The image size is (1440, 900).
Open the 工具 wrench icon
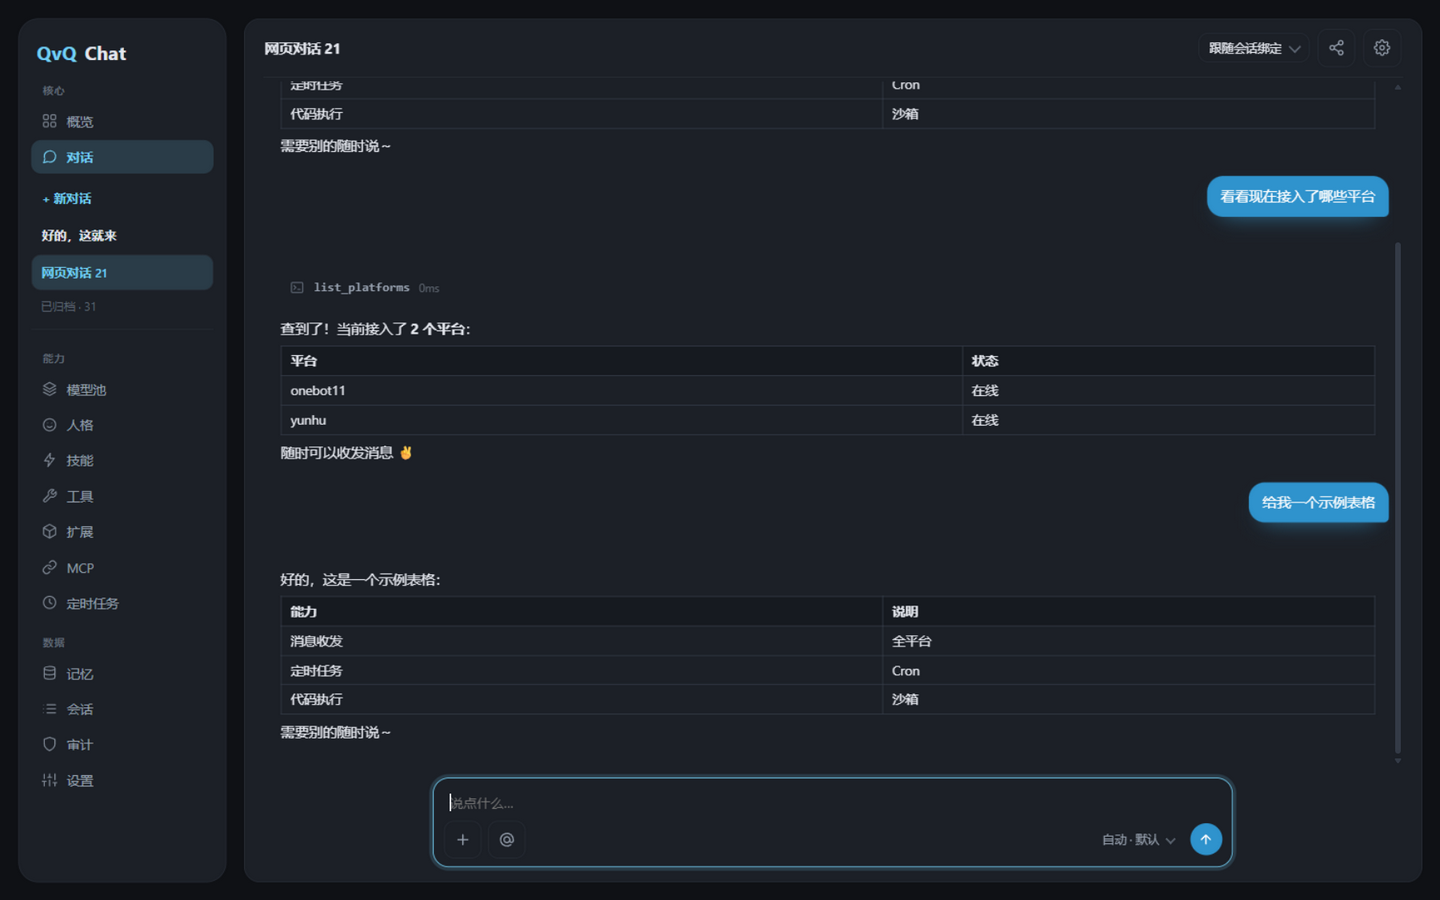(x=49, y=496)
